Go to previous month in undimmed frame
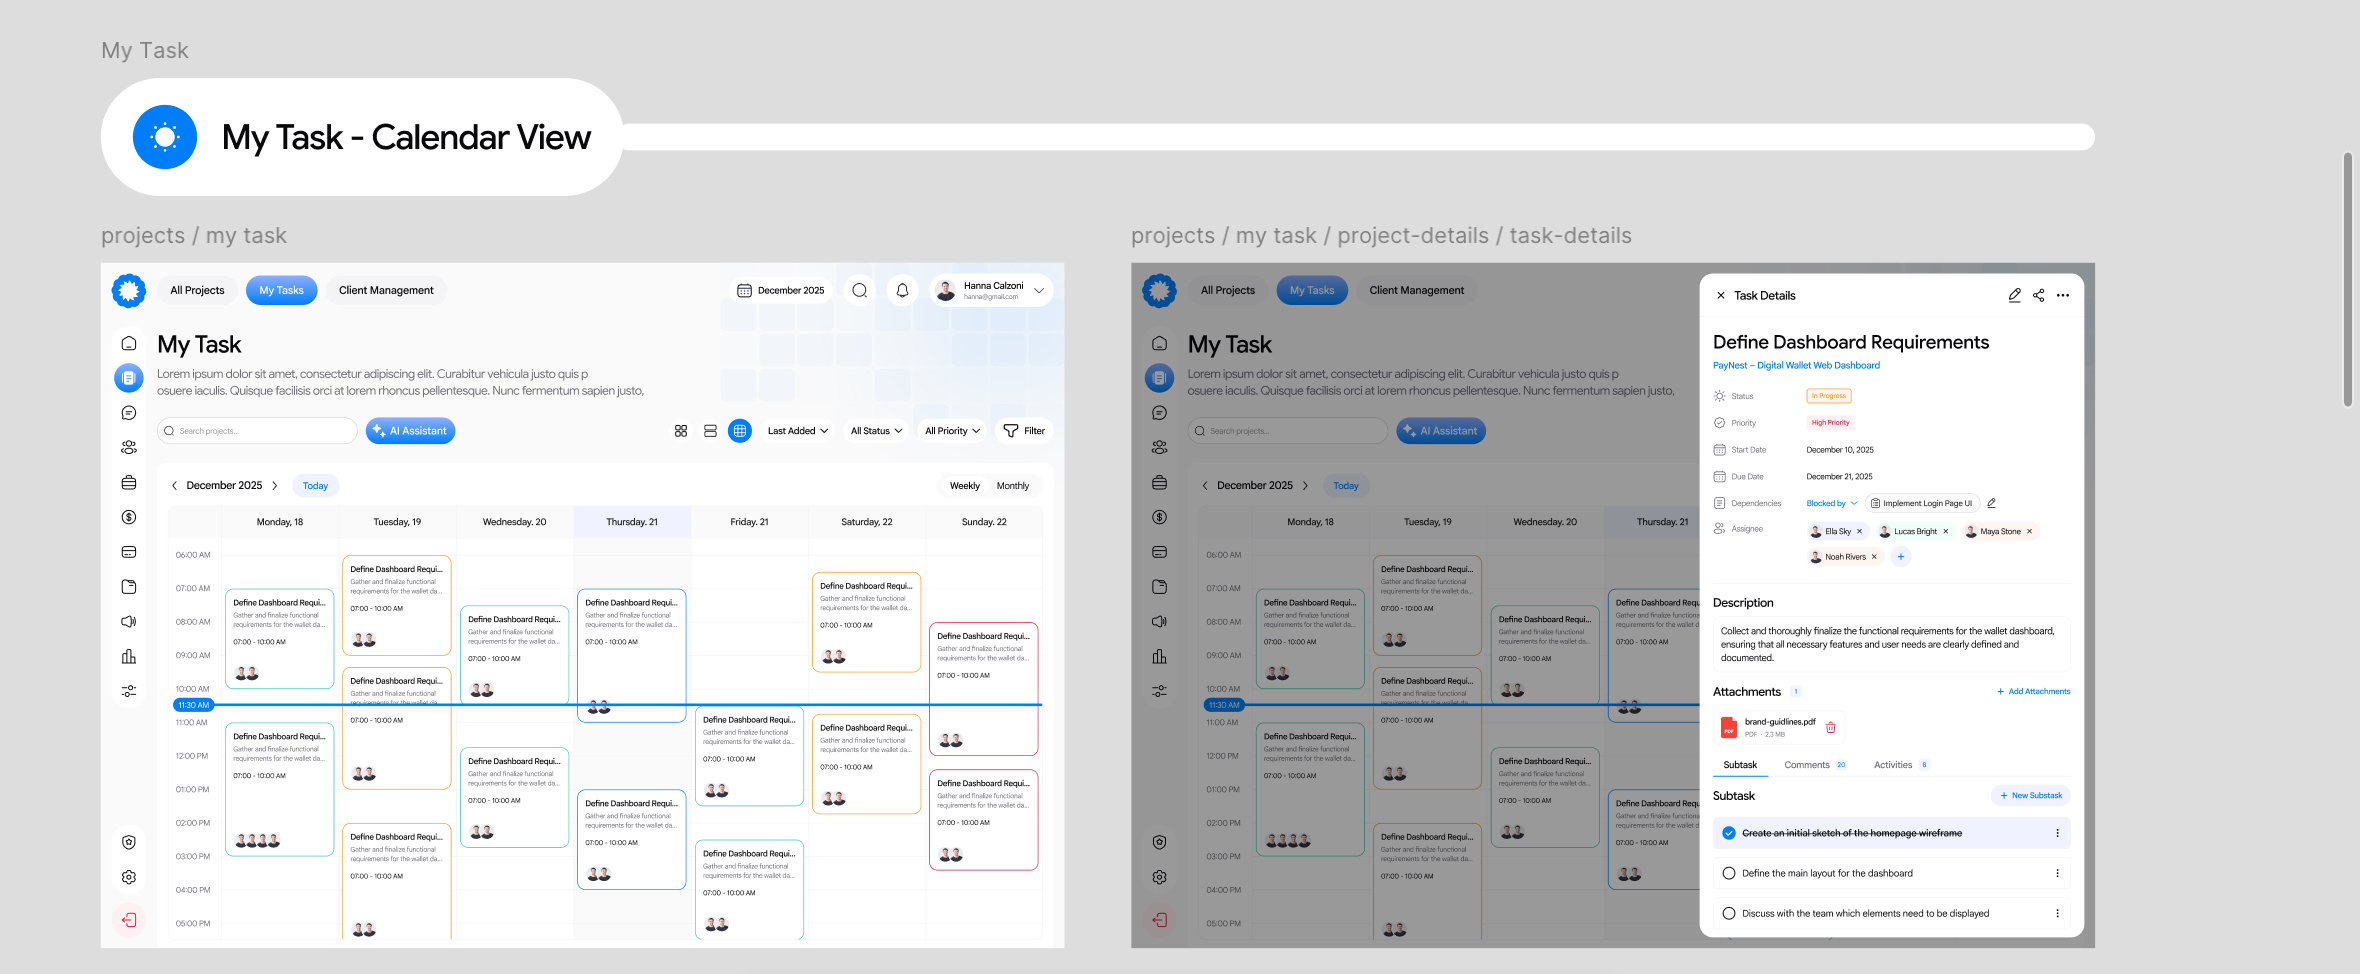 (x=174, y=486)
